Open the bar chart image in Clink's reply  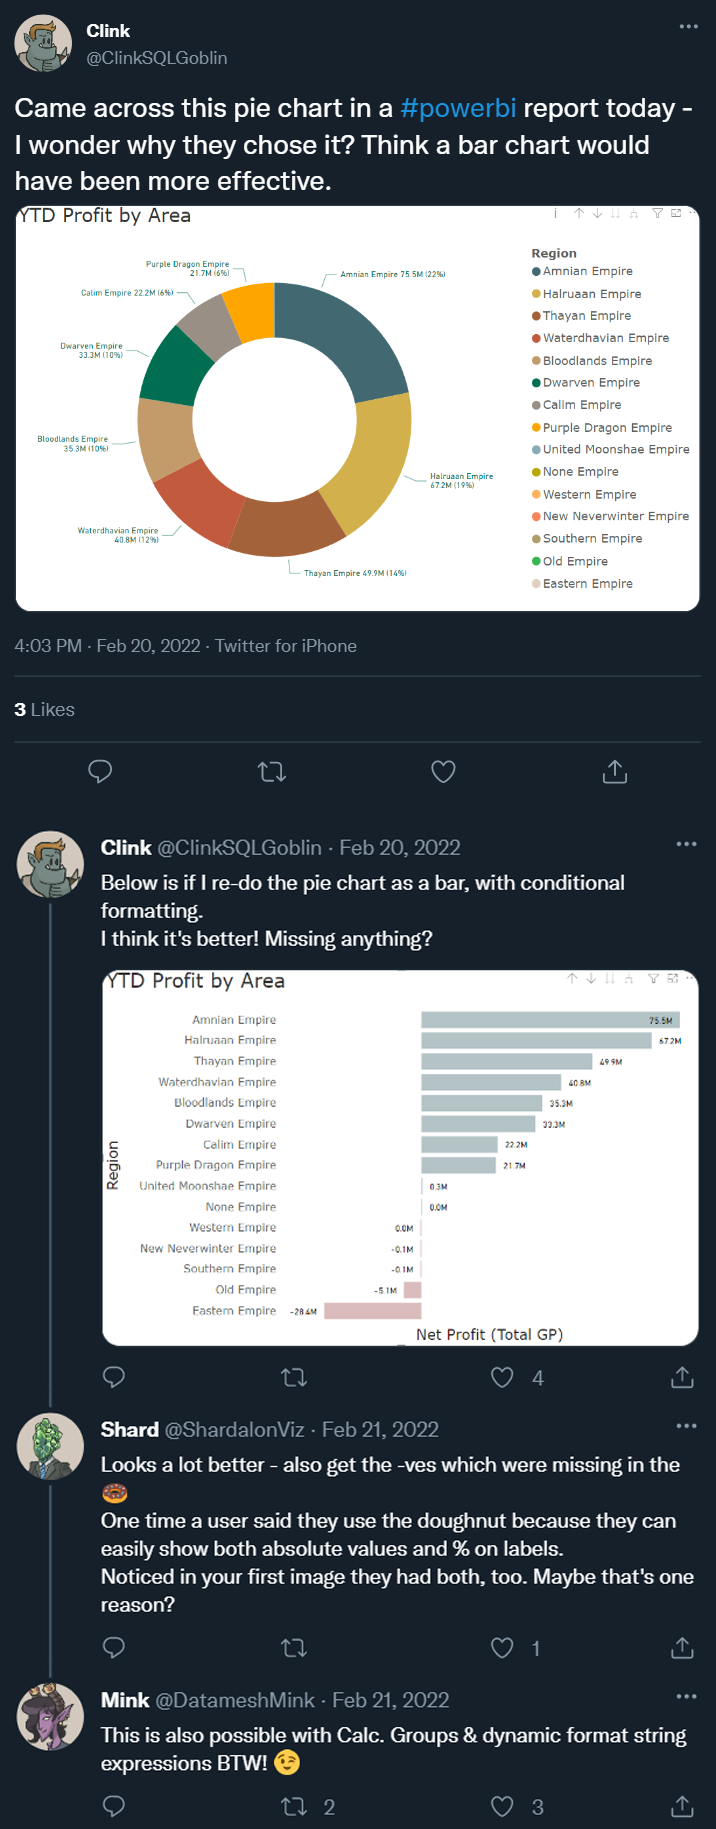pos(400,1158)
